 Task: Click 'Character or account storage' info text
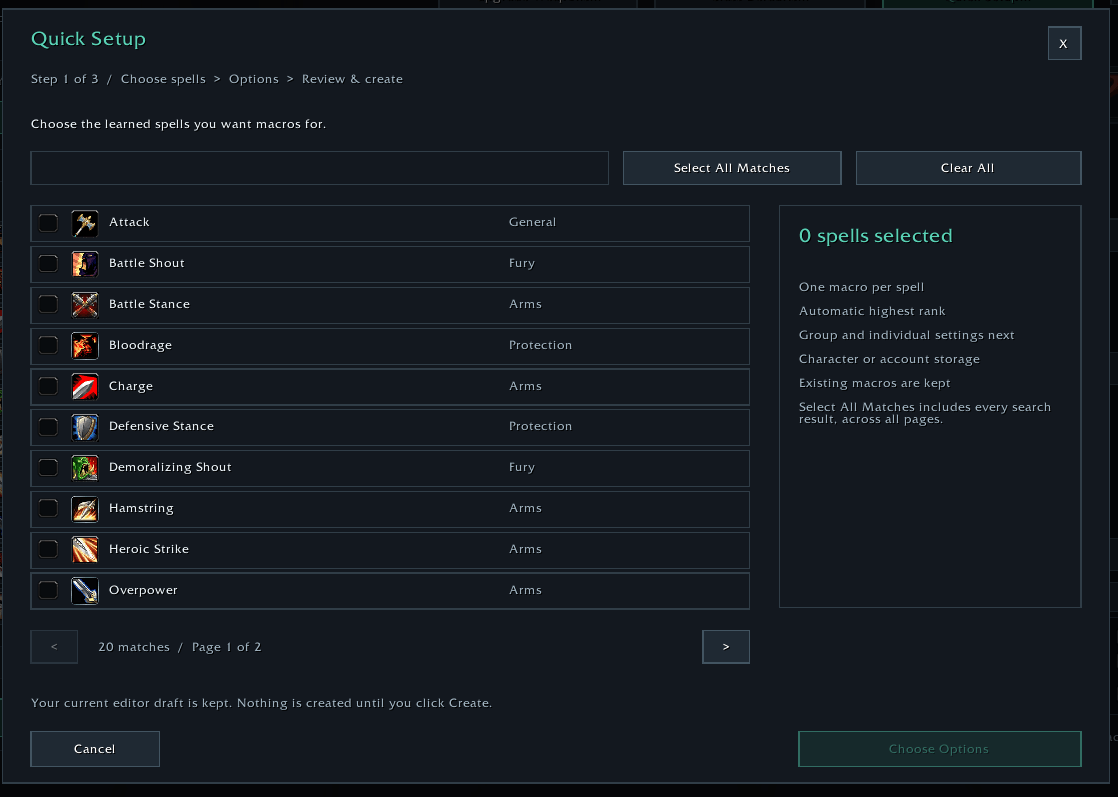tap(889, 359)
